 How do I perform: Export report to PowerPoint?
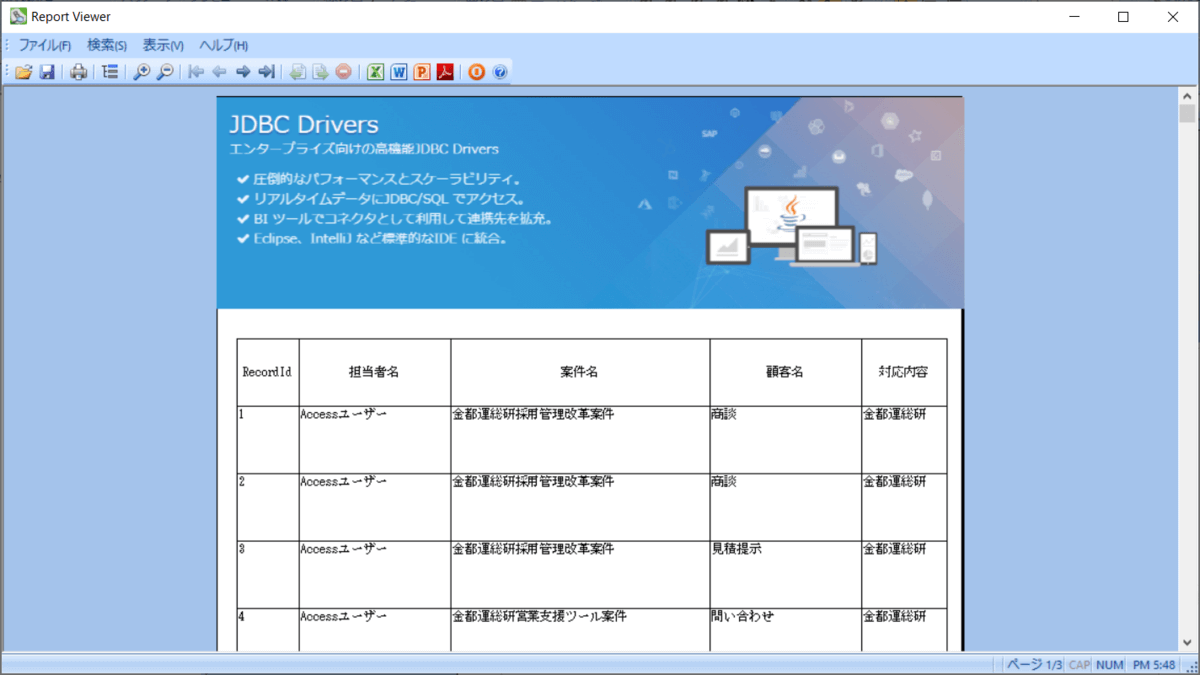(x=422, y=72)
